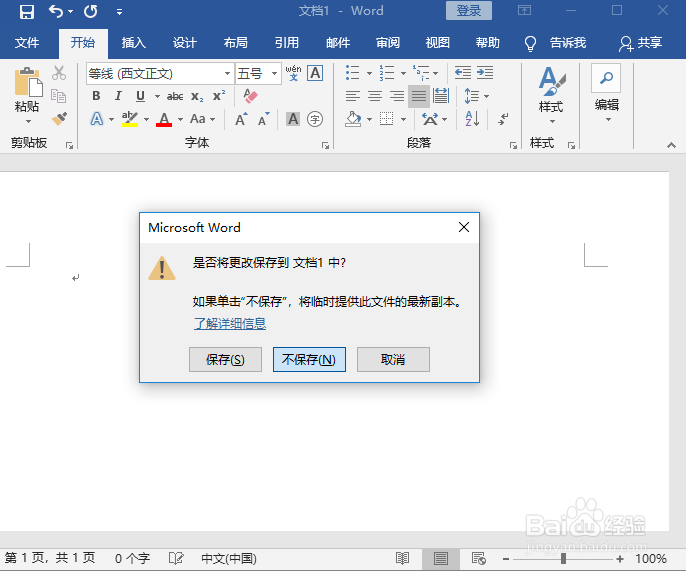
Task: Switch to the 视图 View tab
Action: [x=438, y=43]
